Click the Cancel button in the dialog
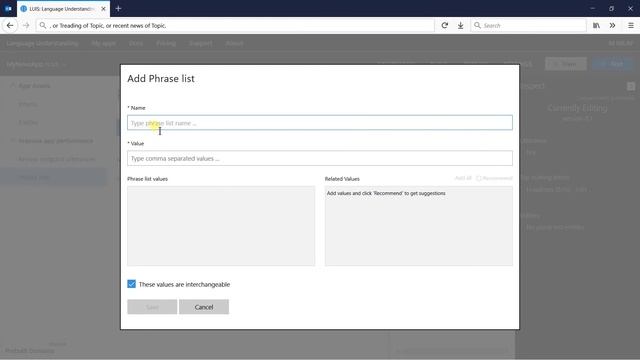The height and width of the screenshot is (360, 640). [x=204, y=307]
